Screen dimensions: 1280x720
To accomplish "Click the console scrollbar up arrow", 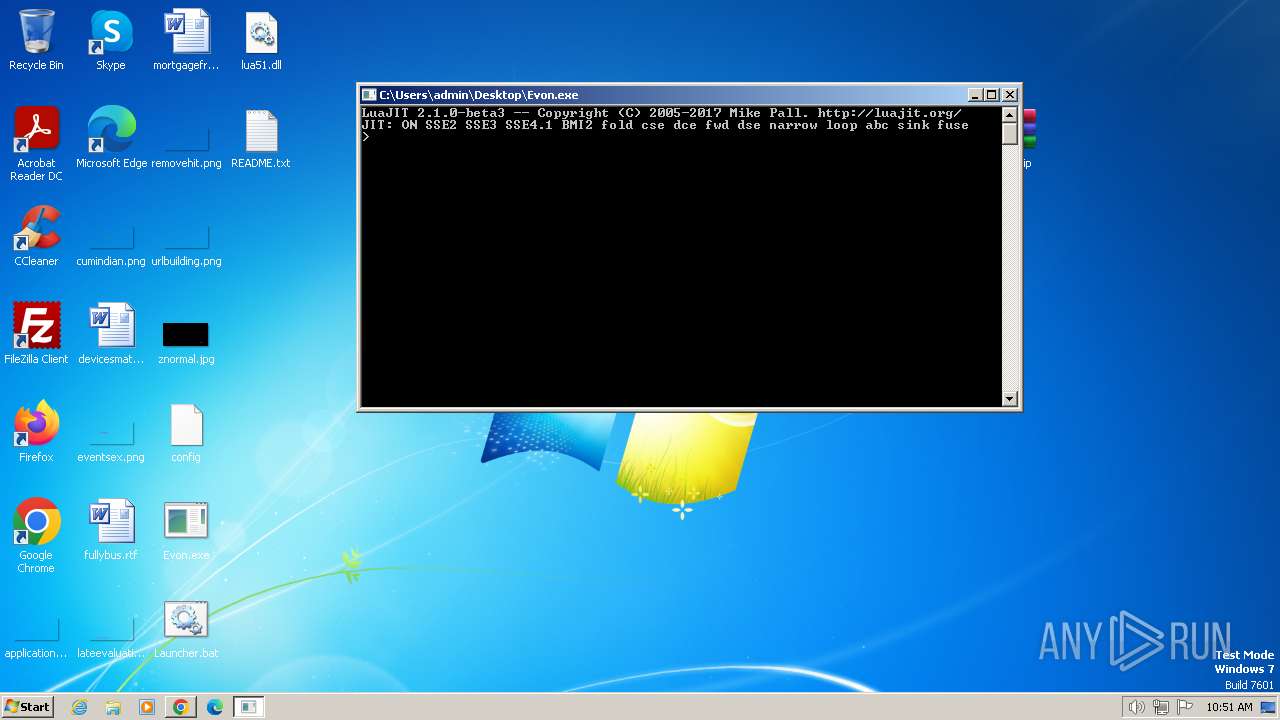I will 1010,114.
